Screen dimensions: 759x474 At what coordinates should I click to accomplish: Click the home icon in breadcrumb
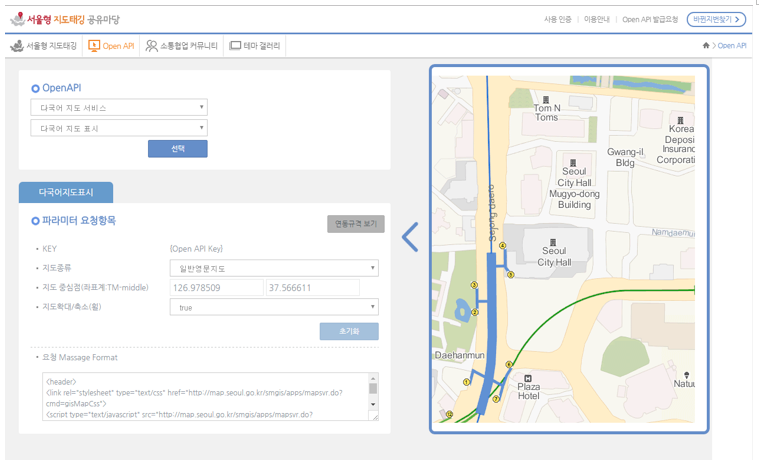(706, 46)
